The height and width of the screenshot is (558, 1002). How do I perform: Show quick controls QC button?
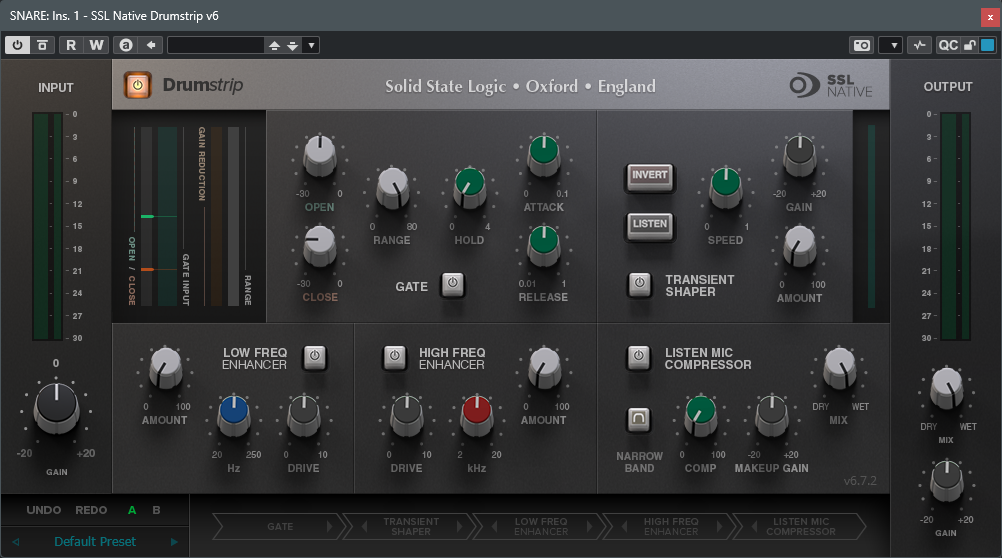point(948,45)
